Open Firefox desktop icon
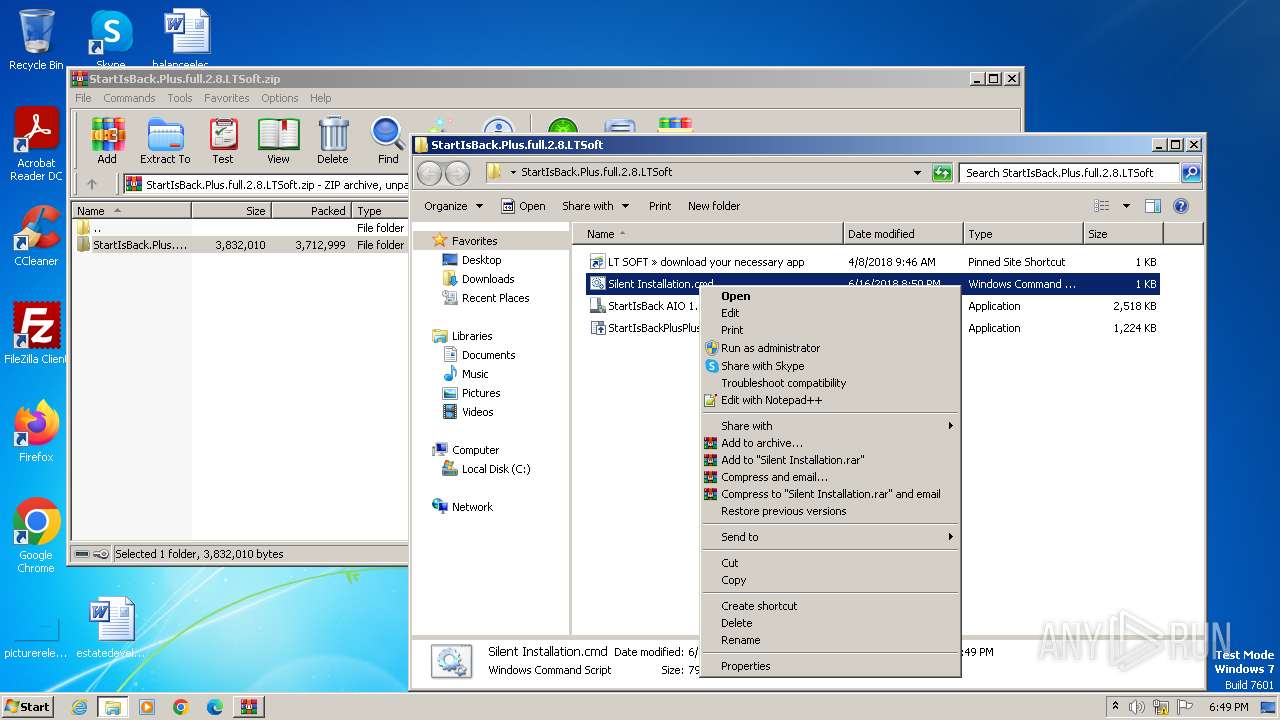 tap(36, 431)
